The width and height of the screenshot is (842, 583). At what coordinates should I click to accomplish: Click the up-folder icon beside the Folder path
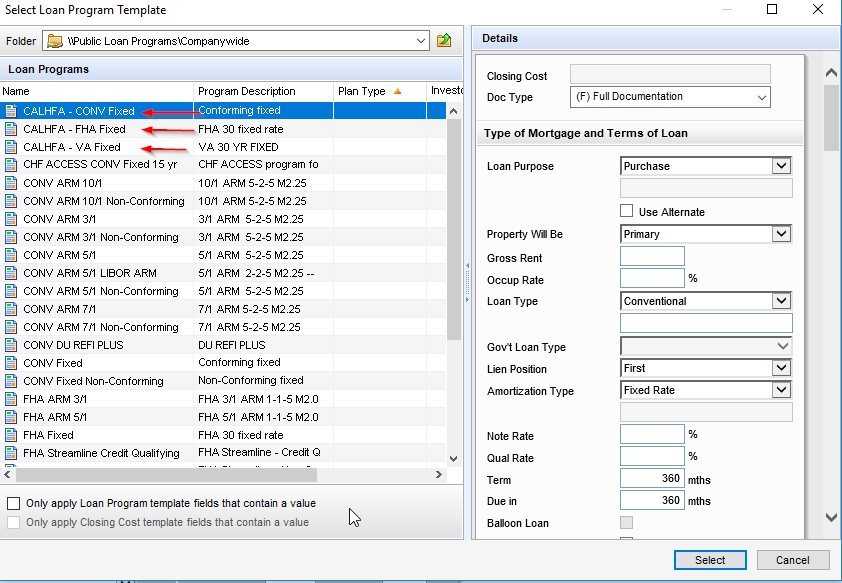click(444, 40)
